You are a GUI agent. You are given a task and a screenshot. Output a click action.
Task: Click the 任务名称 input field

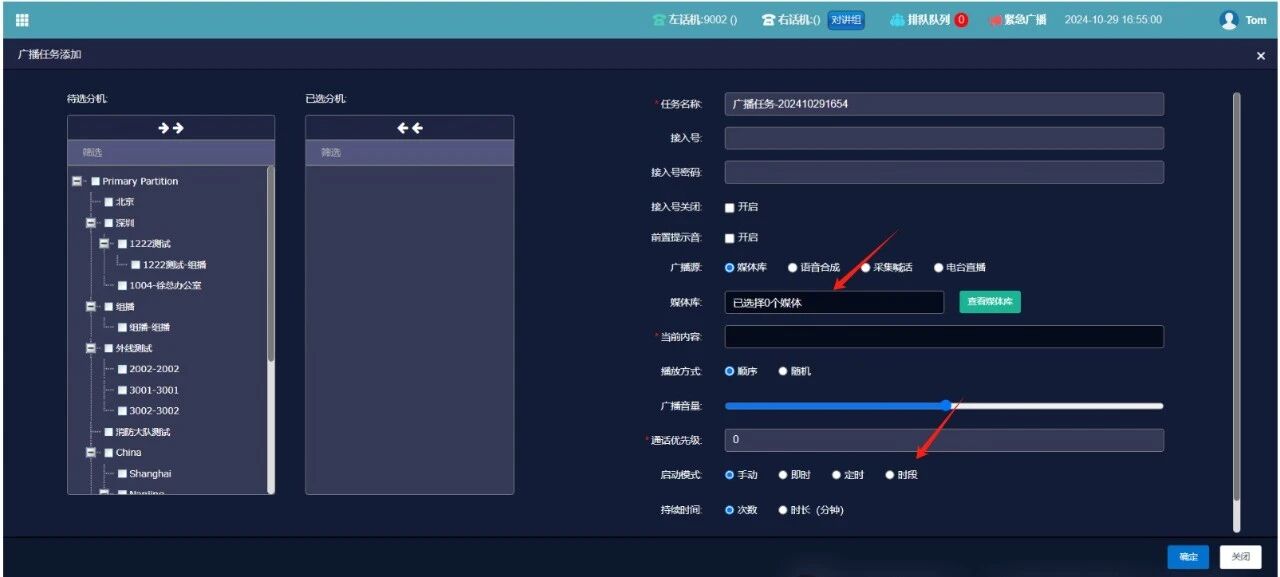tap(943, 104)
